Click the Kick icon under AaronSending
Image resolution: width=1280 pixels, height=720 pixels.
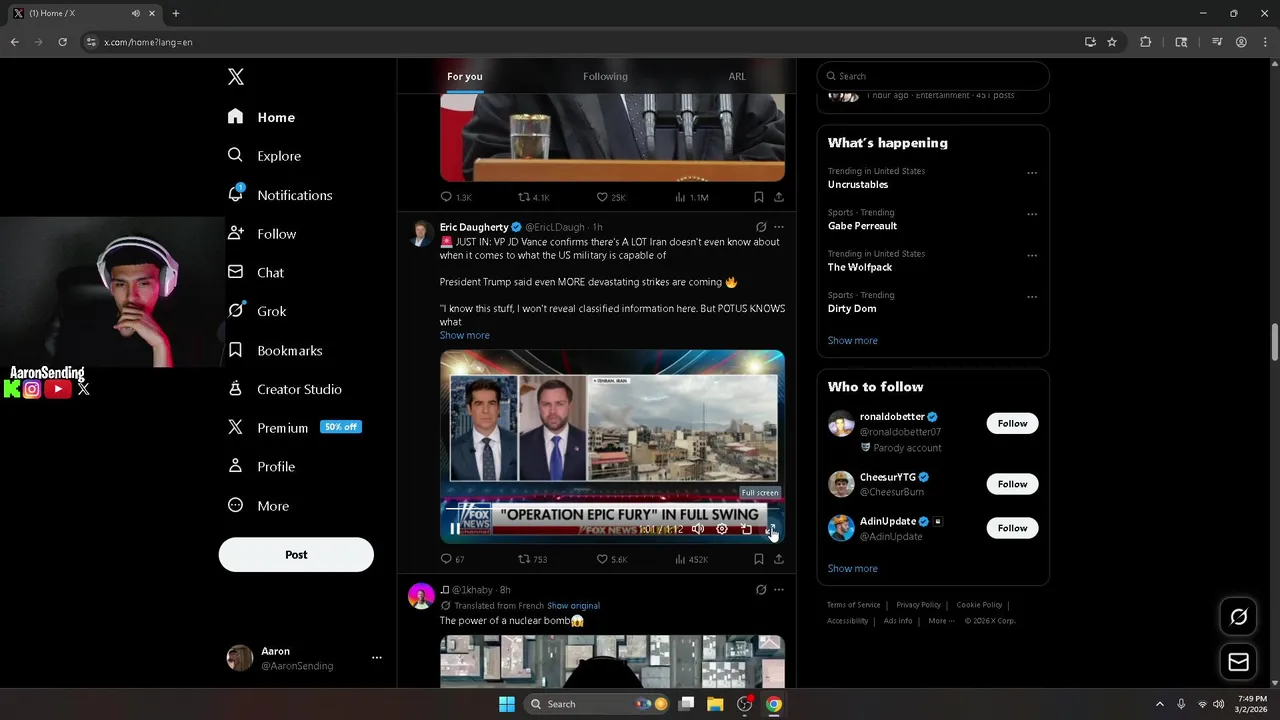pos(12,389)
